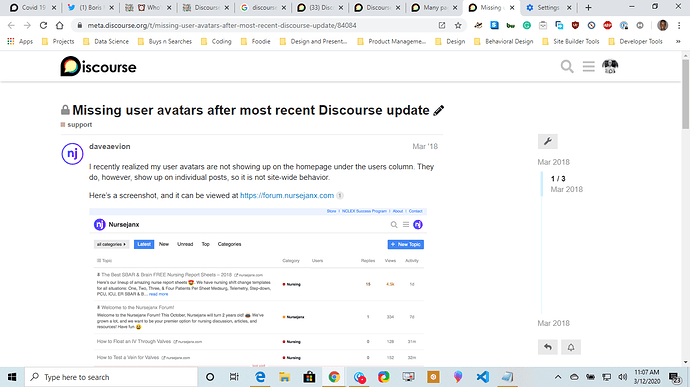The width and height of the screenshot is (690, 387).
Task: Click the reply arrow button in timeline
Action: click(547, 347)
